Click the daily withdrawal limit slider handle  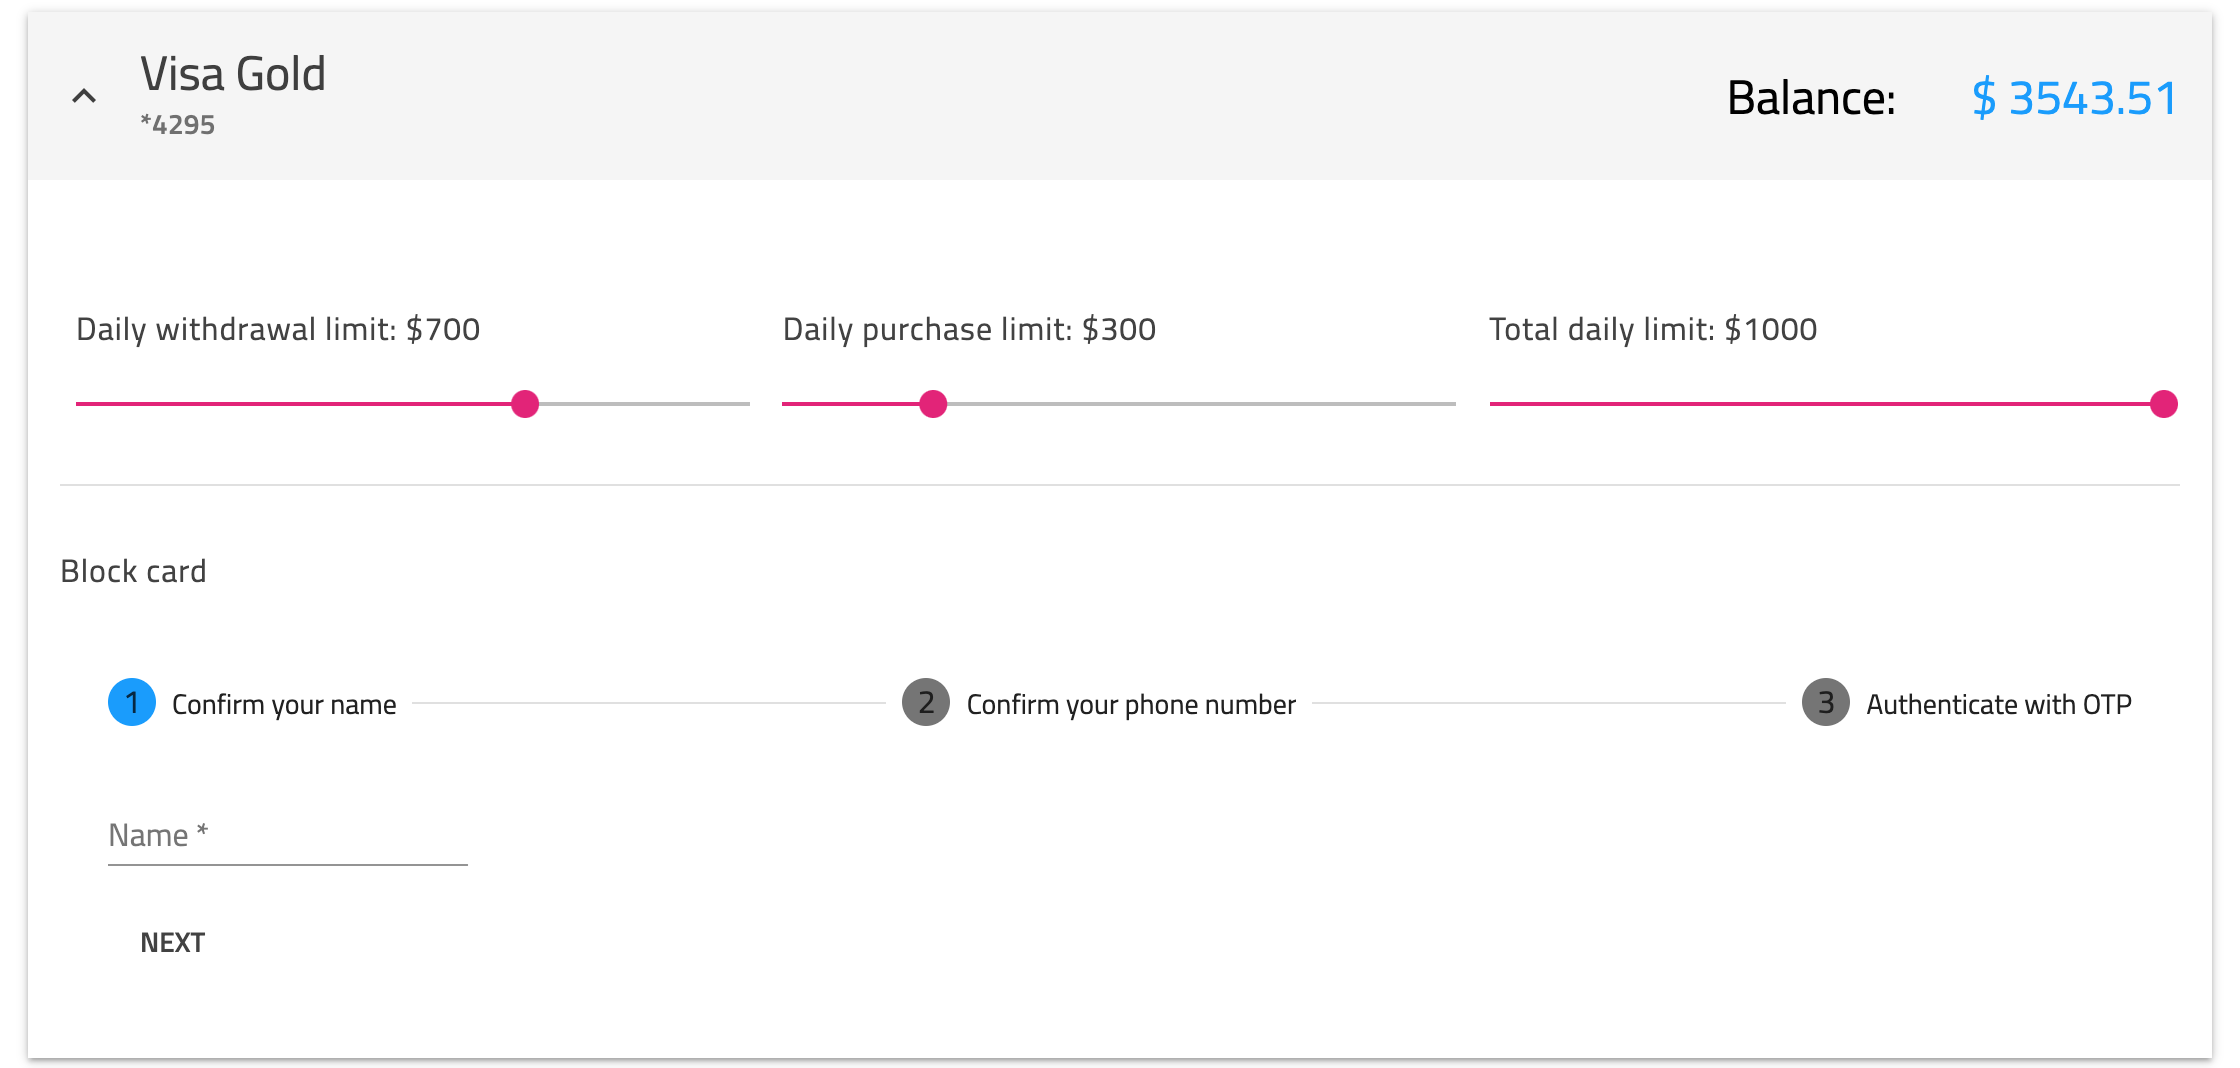525,404
